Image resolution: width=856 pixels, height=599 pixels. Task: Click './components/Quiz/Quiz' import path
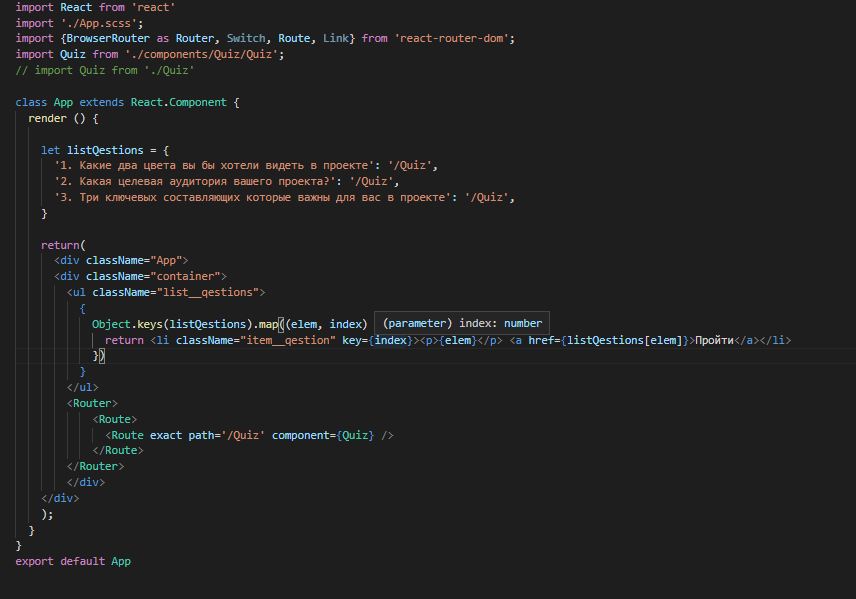(x=201, y=54)
